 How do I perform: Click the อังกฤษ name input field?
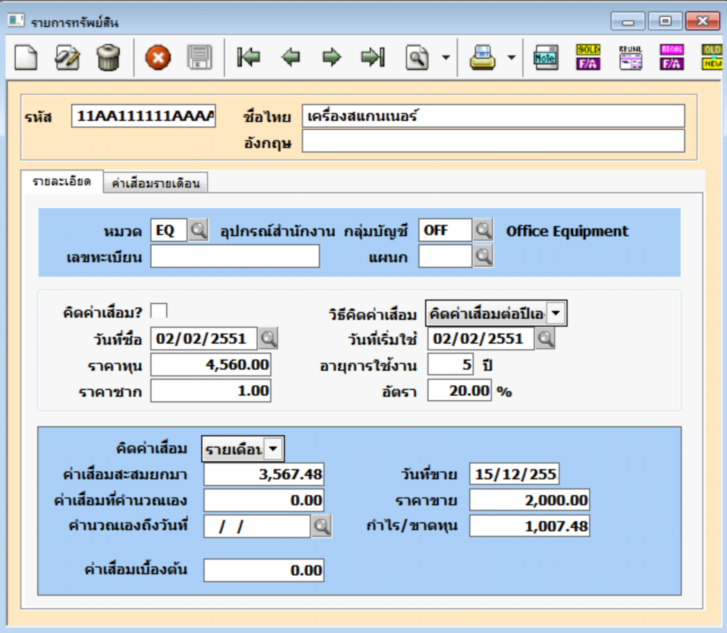pyautogui.click(x=493, y=142)
